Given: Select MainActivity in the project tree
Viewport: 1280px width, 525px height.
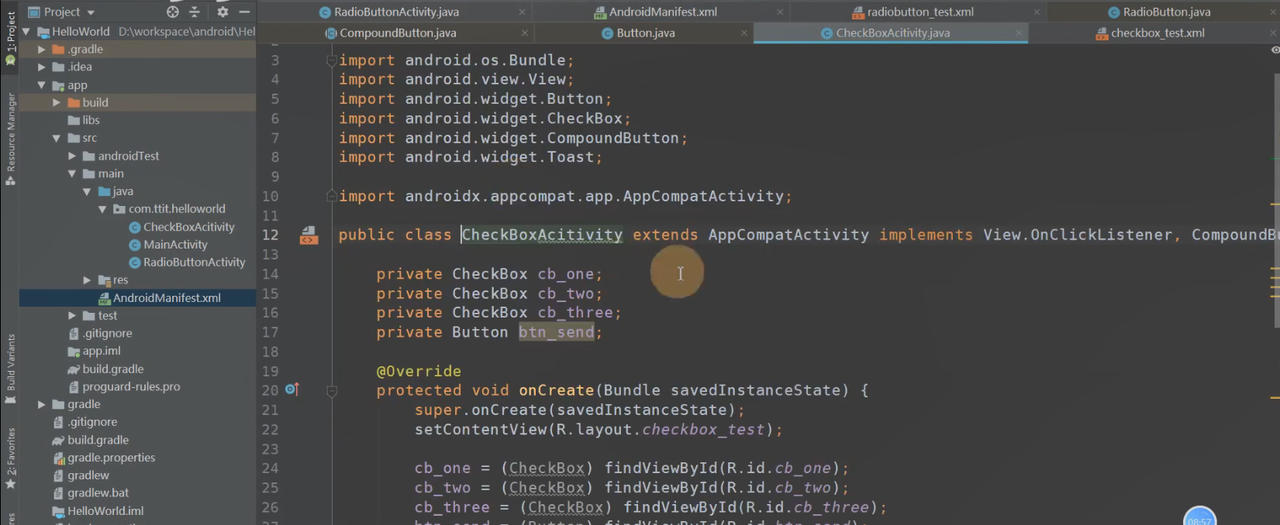Looking at the screenshot, I should coord(175,245).
